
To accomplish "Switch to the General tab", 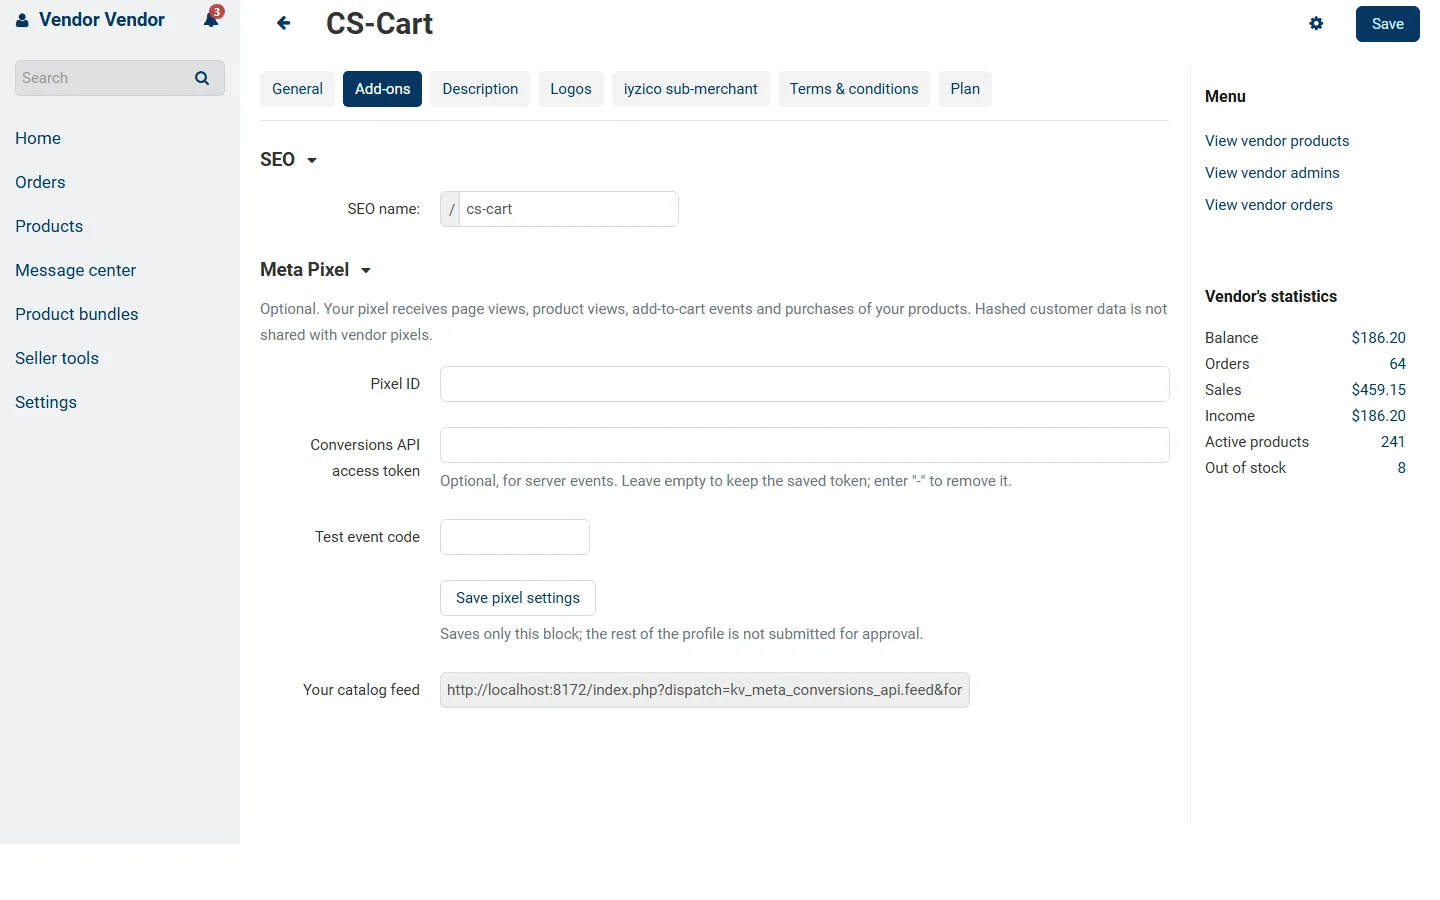I will [x=297, y=89].
